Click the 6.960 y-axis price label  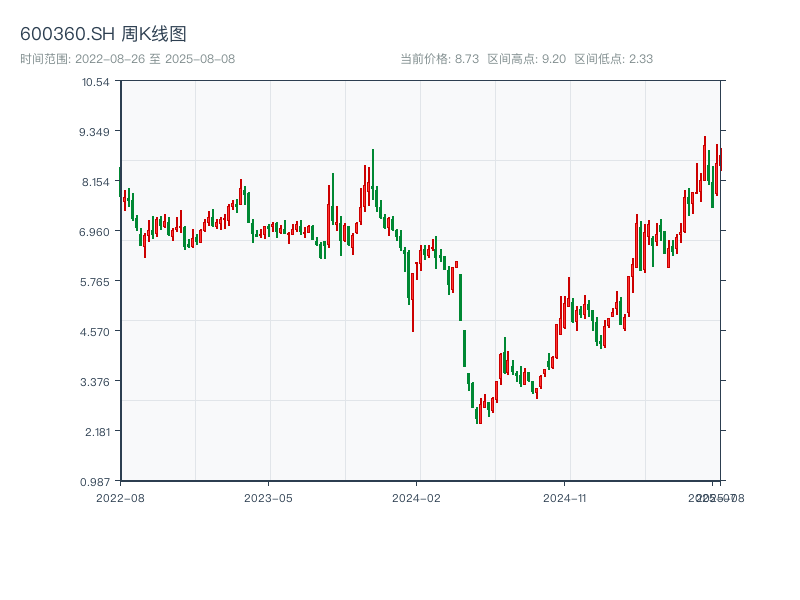(96, 232)
